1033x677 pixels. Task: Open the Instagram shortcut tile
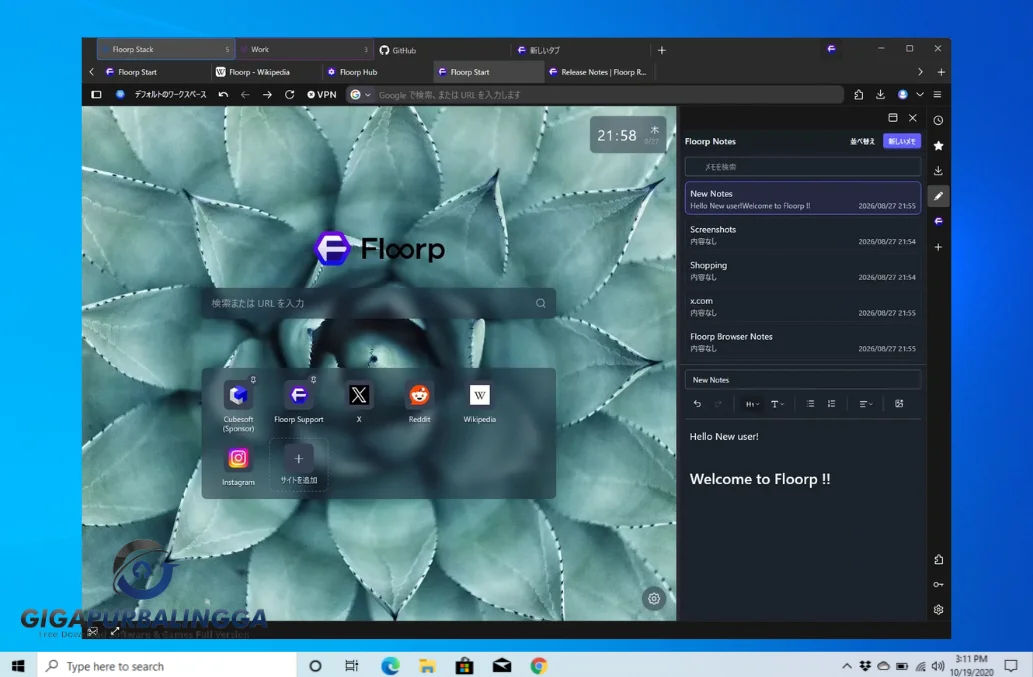[238, 465]
